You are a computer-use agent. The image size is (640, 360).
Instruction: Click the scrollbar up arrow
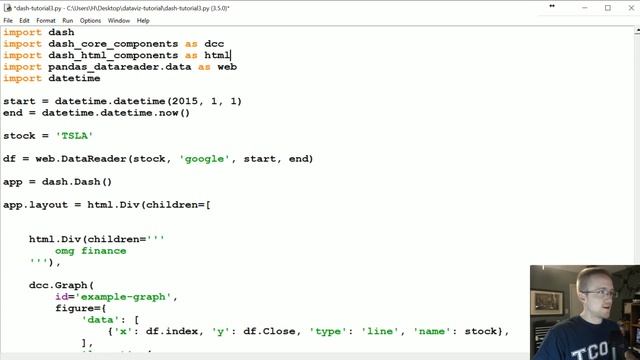[x=637, y=31]
